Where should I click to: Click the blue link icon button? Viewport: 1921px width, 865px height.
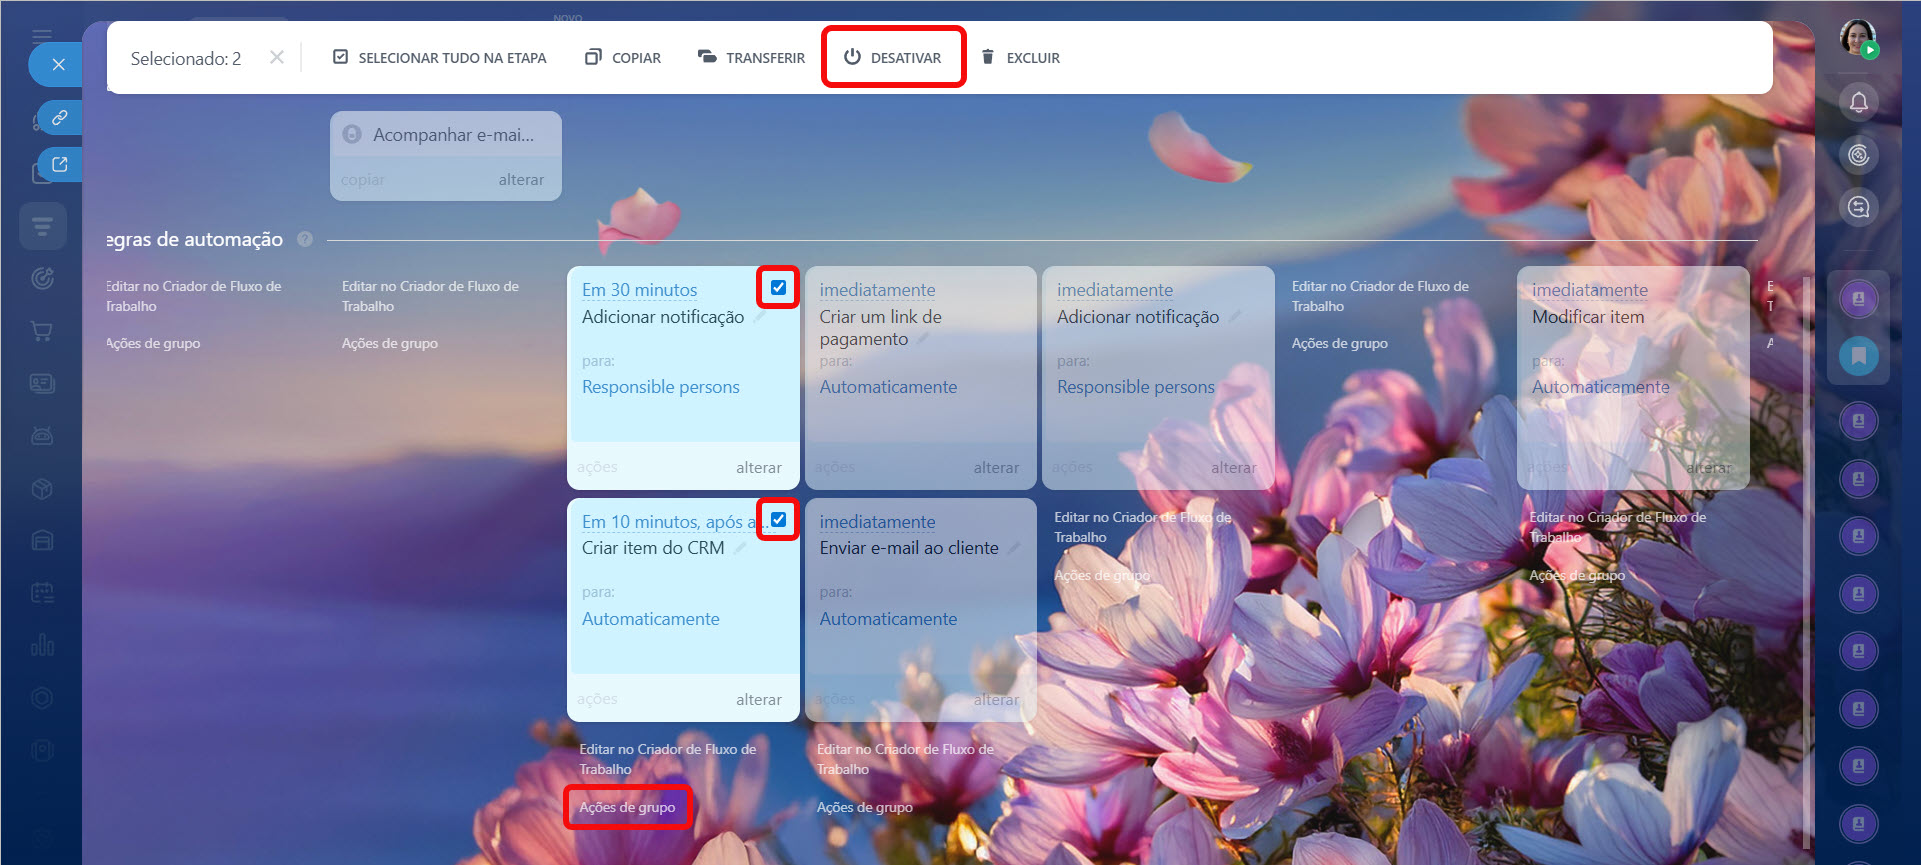click(60, 118)
